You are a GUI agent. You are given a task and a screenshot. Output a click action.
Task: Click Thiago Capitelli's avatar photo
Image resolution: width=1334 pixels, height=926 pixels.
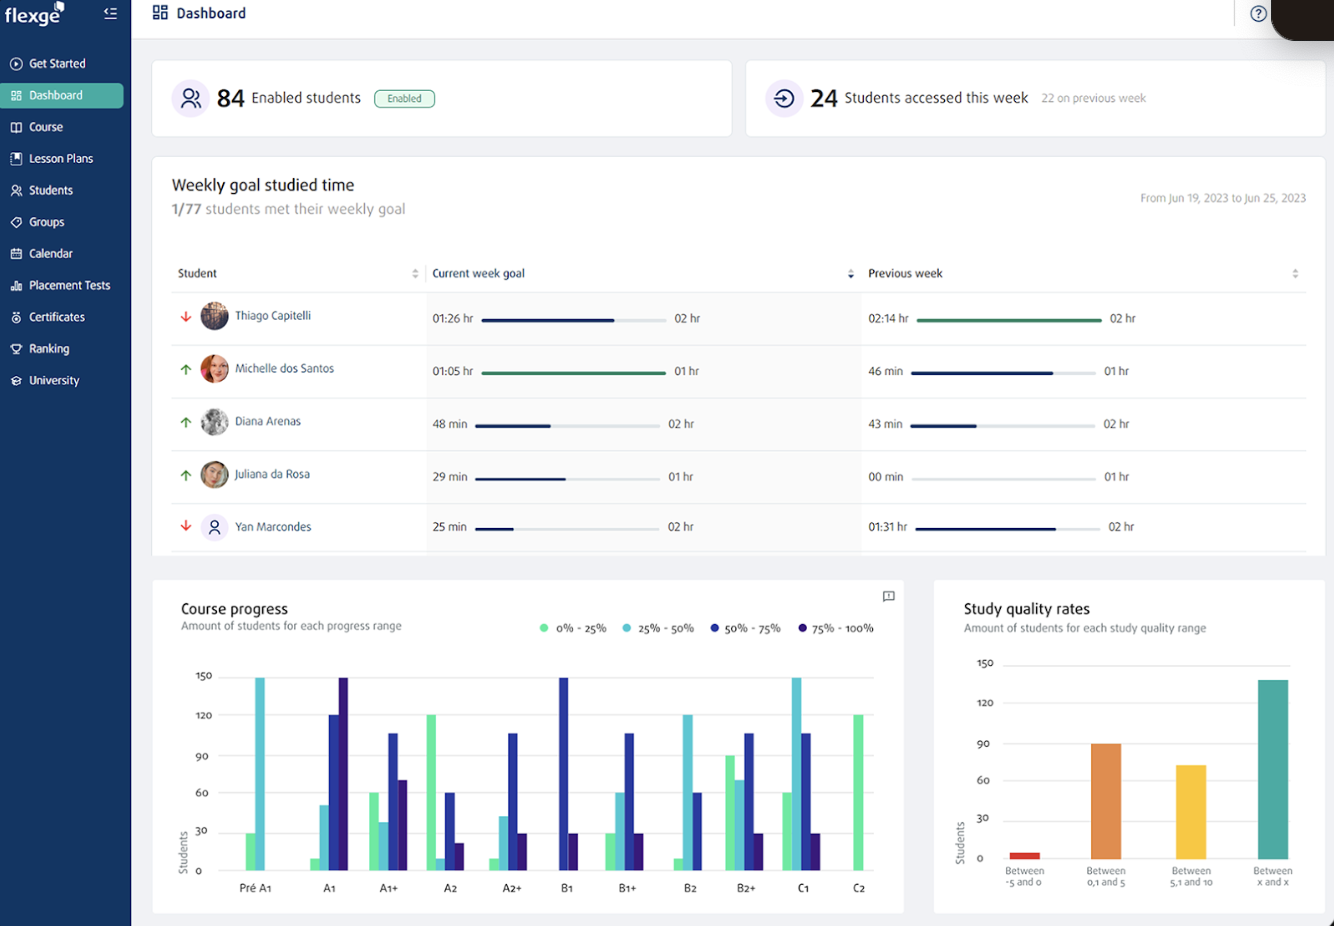[214, 317]
